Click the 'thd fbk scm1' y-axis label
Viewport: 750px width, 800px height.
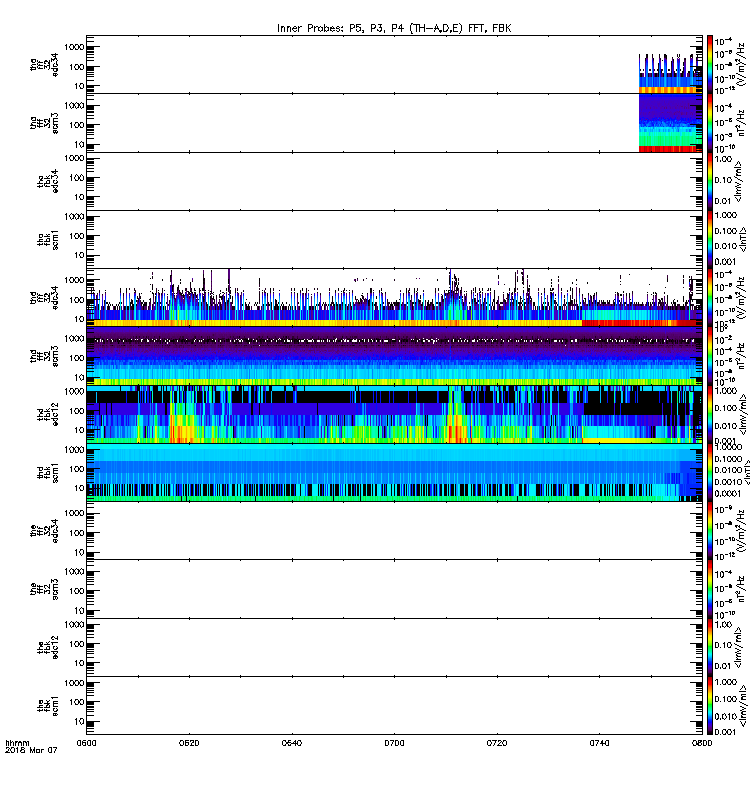pyautogui.click(x=47, y=472)
